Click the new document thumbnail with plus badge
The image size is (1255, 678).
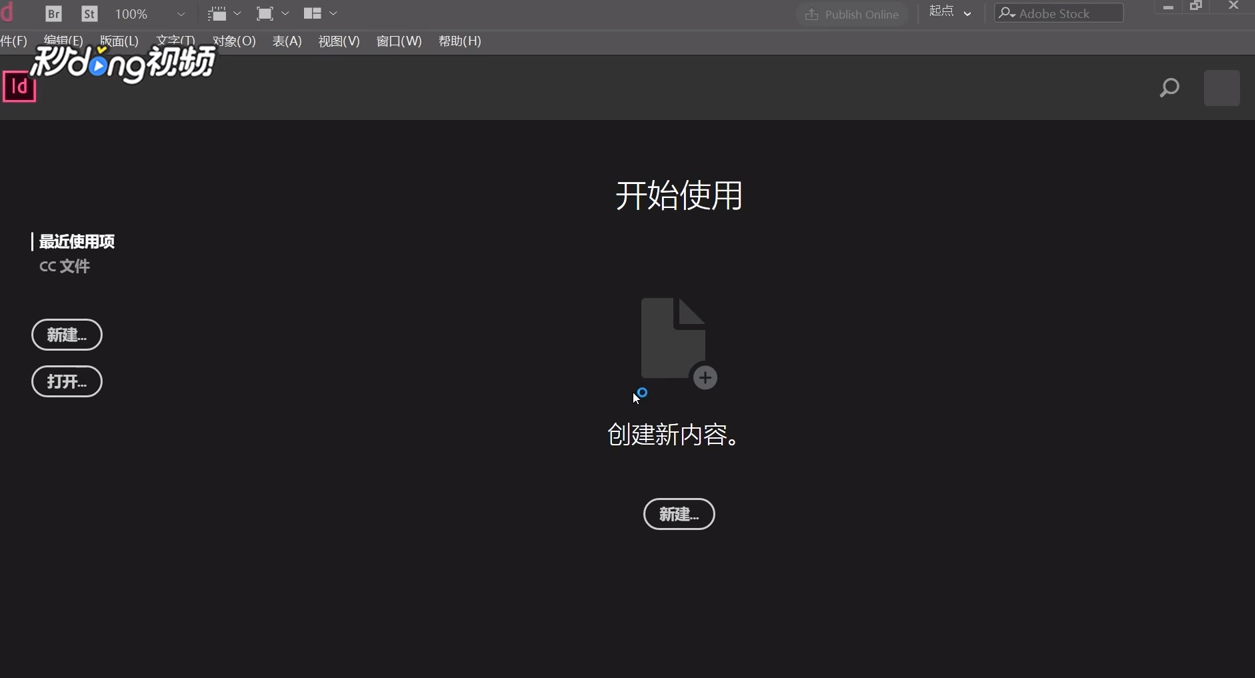tap(675, 340)
